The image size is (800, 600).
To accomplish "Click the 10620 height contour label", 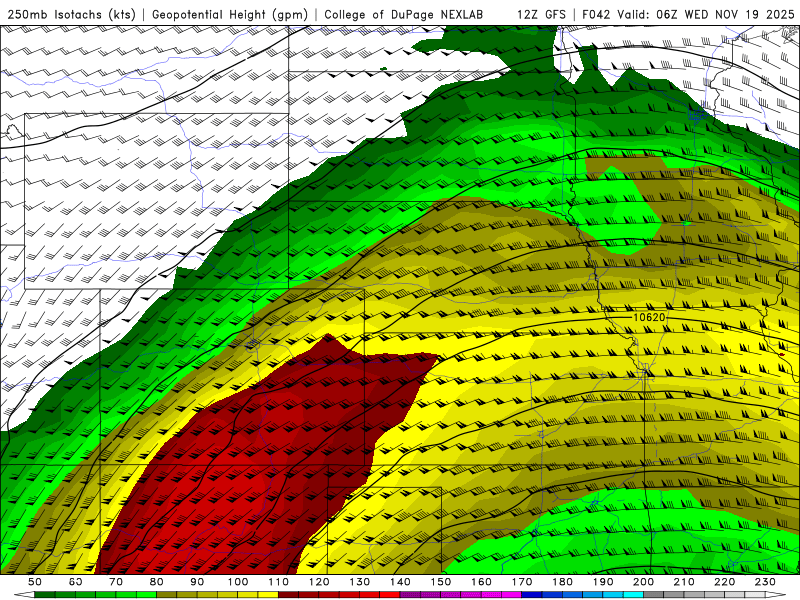I will click(x=649, y=317).
